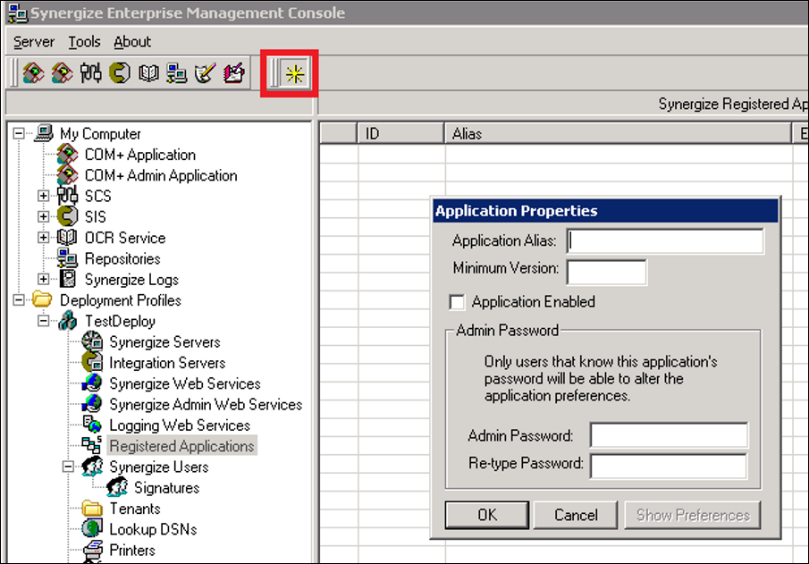The width and height of the screenshot is (809, 564).
Task: Select Lookup DSNs tree item
Action: tap(153, 529)
